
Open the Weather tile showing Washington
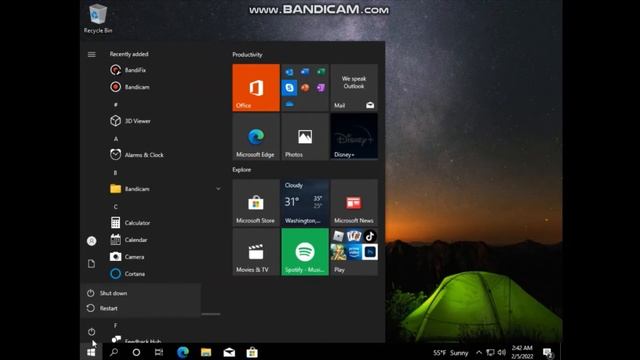click(305, 202)
